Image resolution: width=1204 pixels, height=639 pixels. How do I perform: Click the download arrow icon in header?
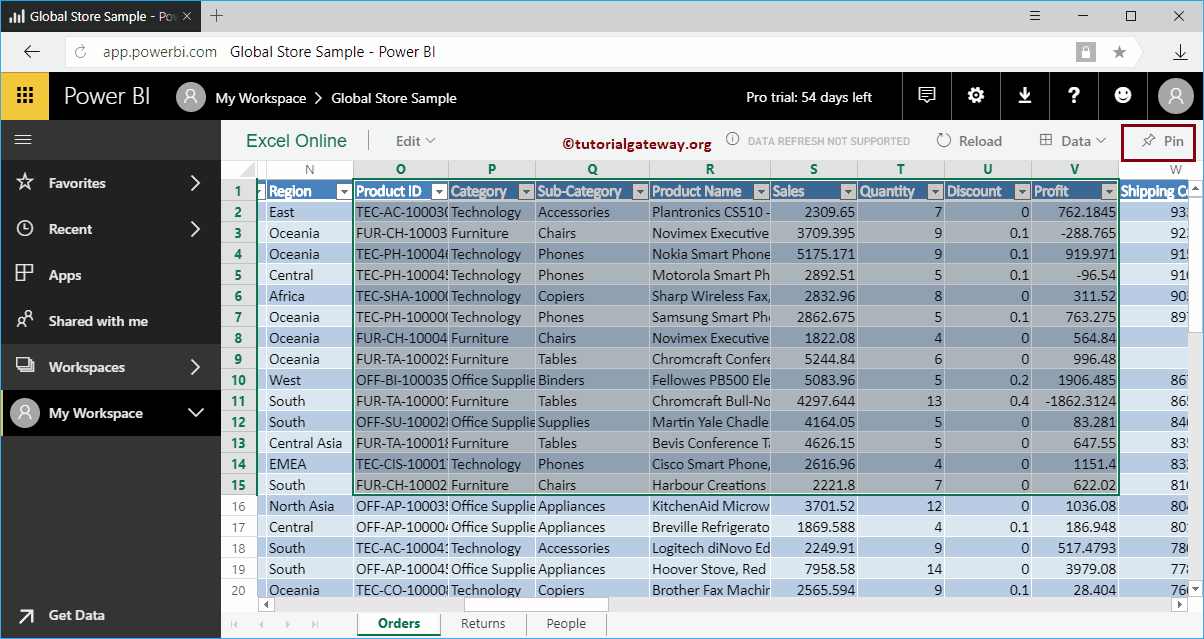click(1025, 96)
